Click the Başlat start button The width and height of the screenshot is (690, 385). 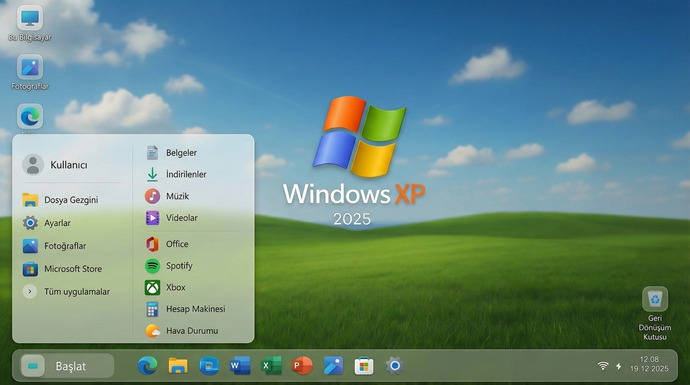click(67, 366)
